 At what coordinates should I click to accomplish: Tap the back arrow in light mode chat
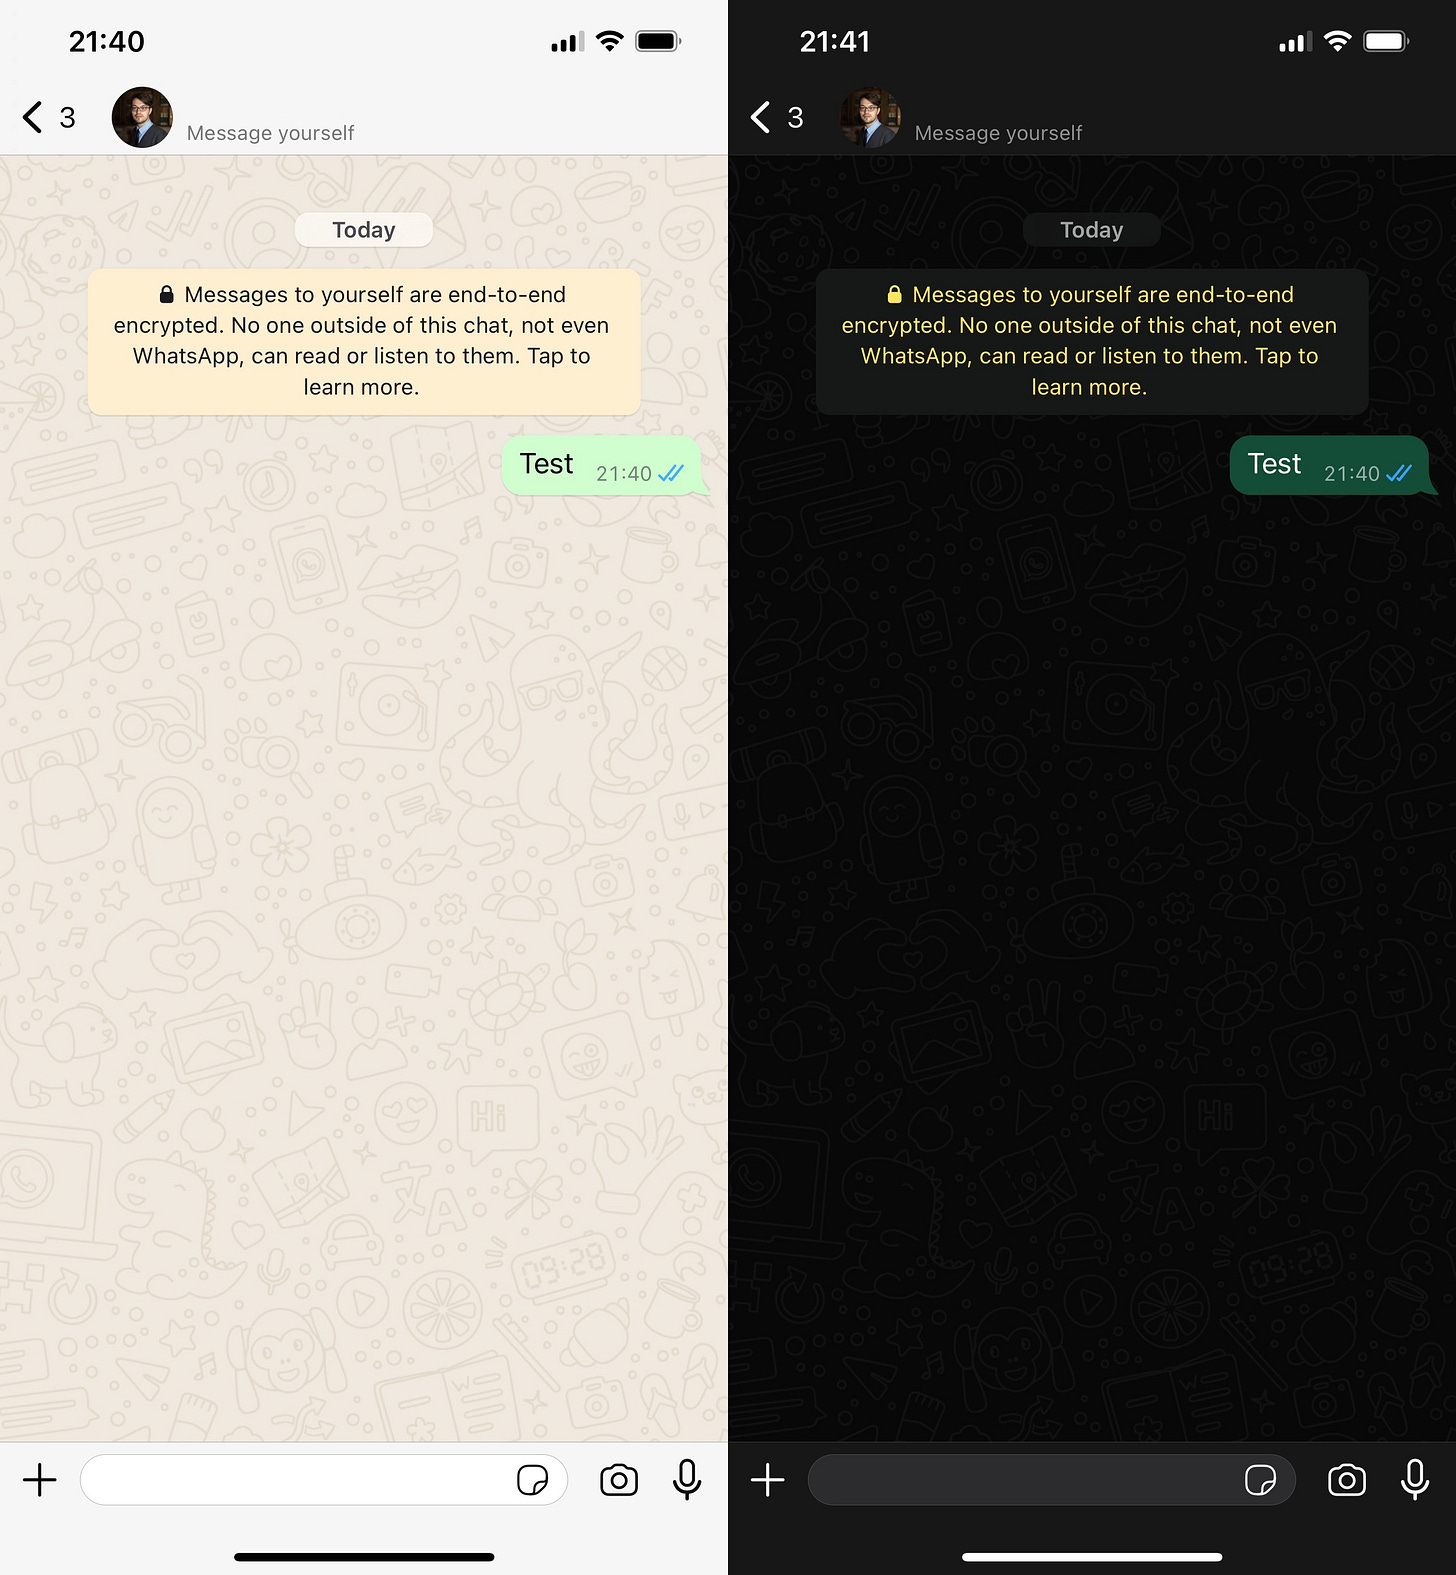[33, 117]
